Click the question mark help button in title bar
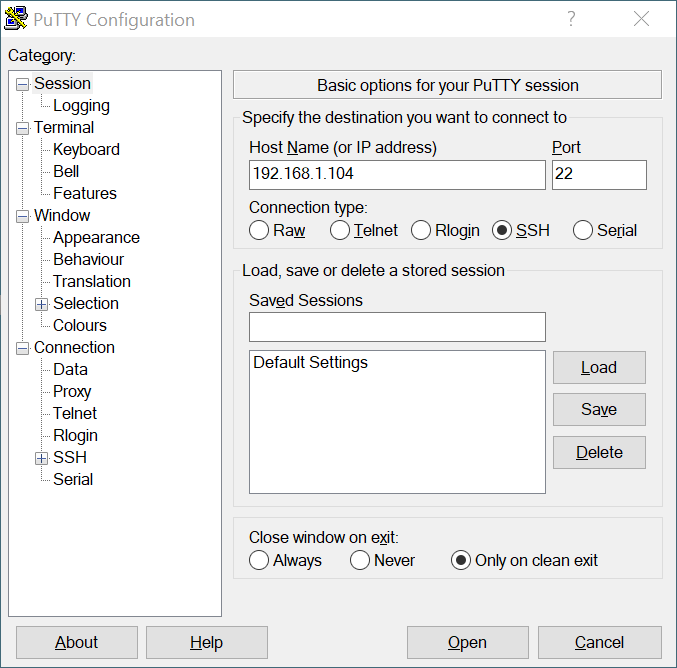Viewport: 677px width, 668px height. pos(571,19)
